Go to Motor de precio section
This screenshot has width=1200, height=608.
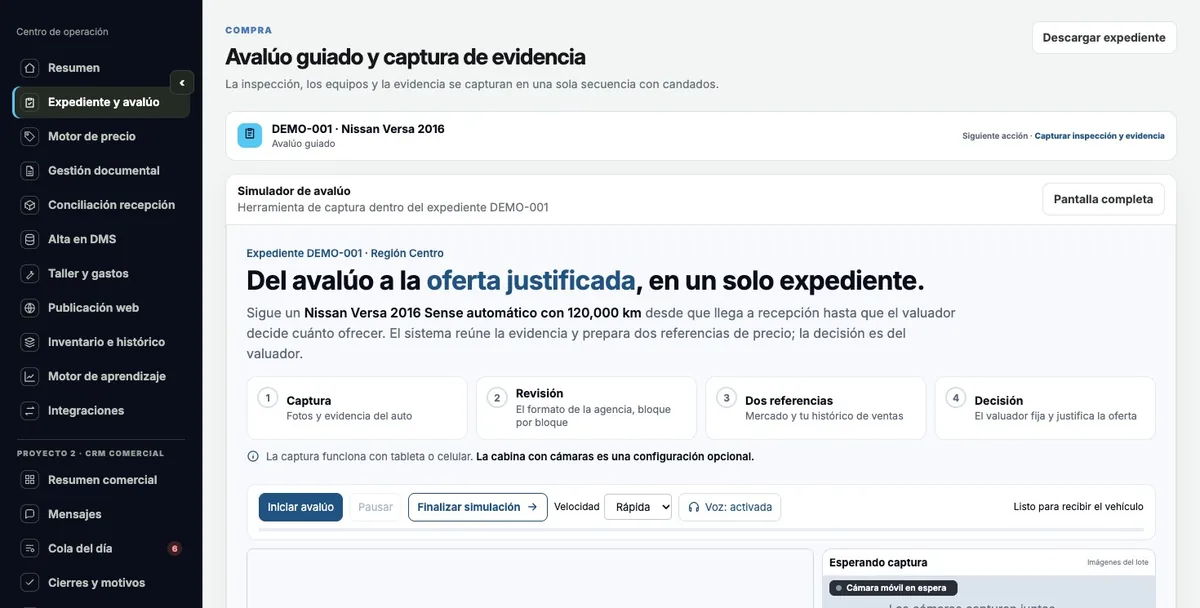pos(101,136)
